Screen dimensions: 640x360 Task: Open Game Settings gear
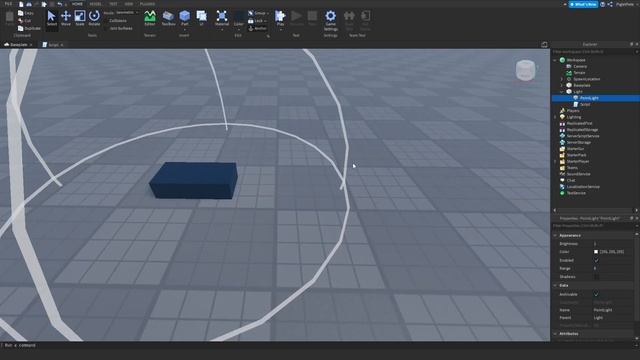(x=331, y=20)
